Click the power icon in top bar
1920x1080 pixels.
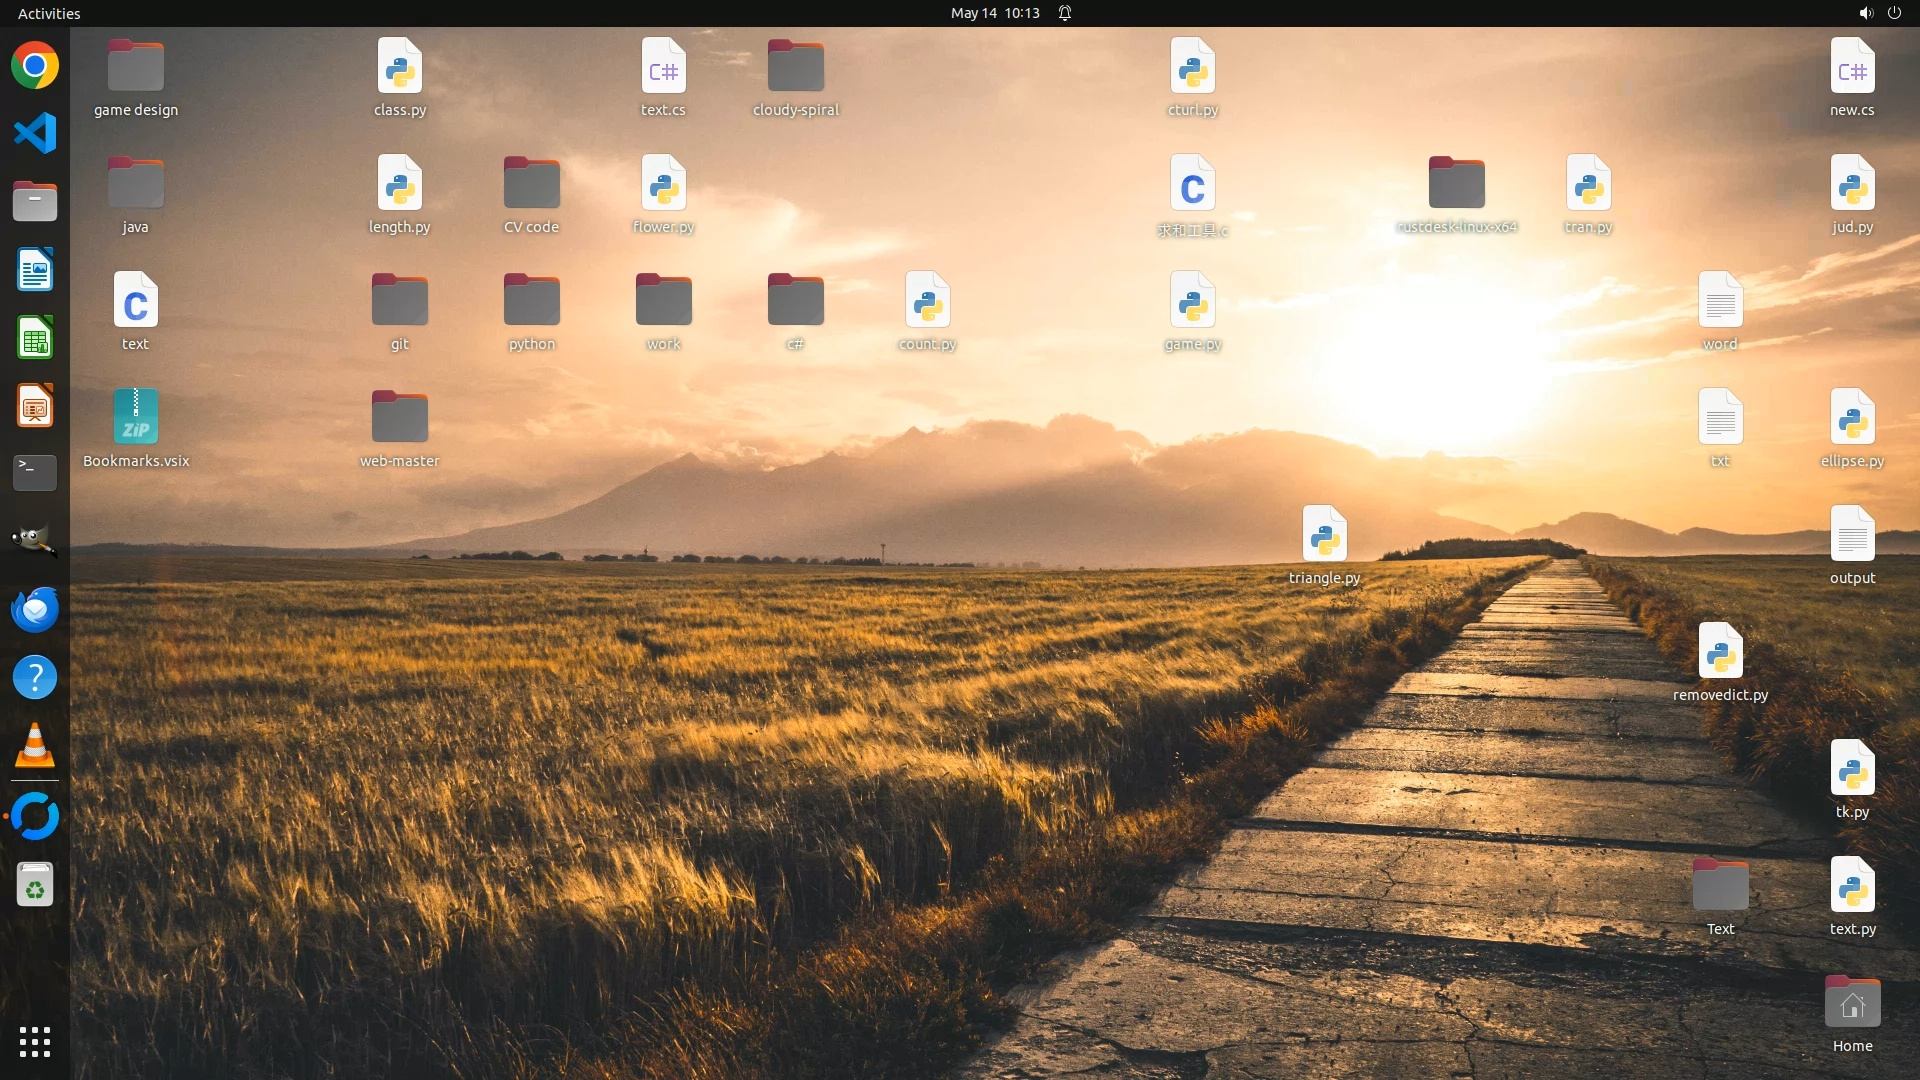(1894, 13)
